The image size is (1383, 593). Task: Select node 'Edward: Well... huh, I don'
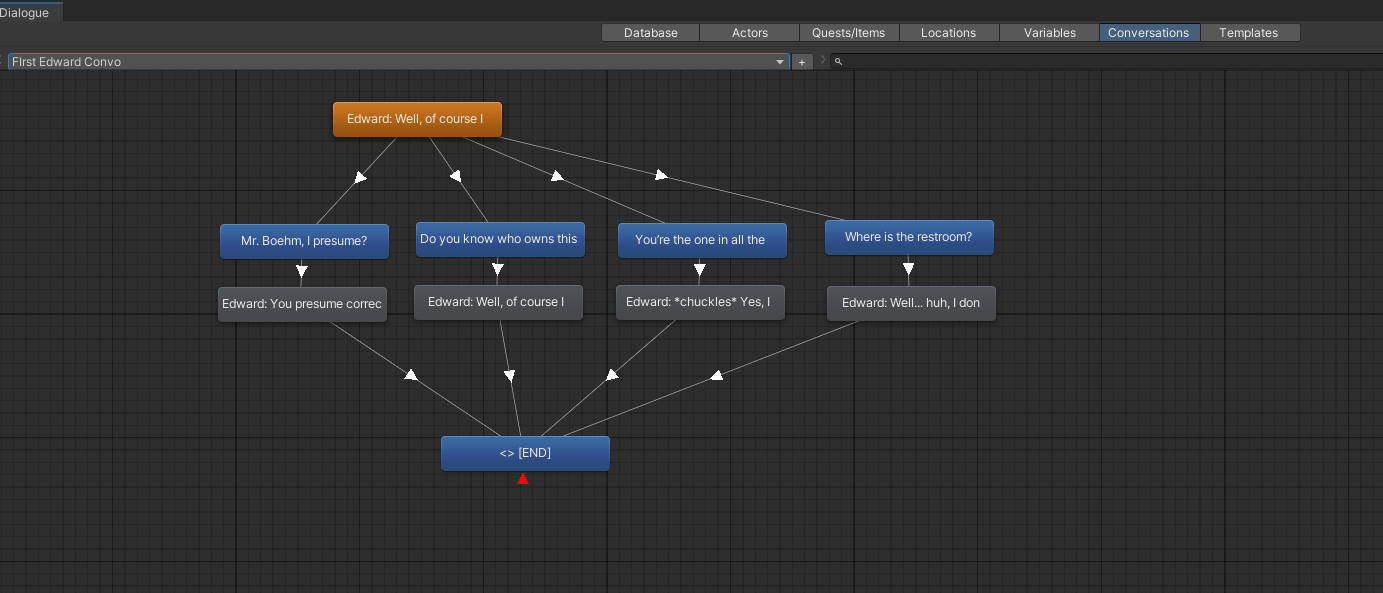pyautogui.click(x=911, y=303)
